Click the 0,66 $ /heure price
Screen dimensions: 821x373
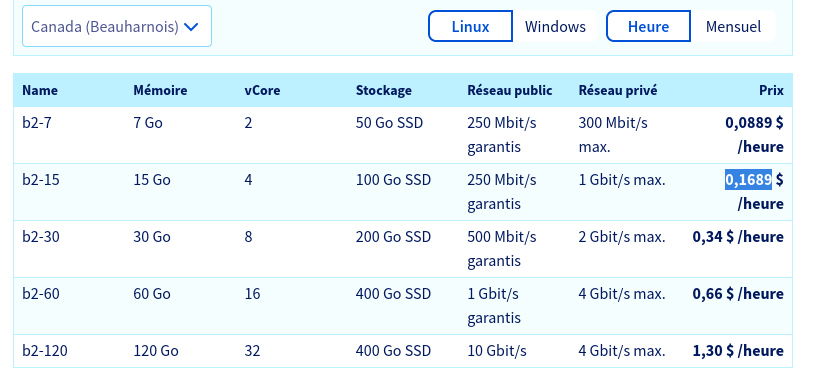coord(738,294)
